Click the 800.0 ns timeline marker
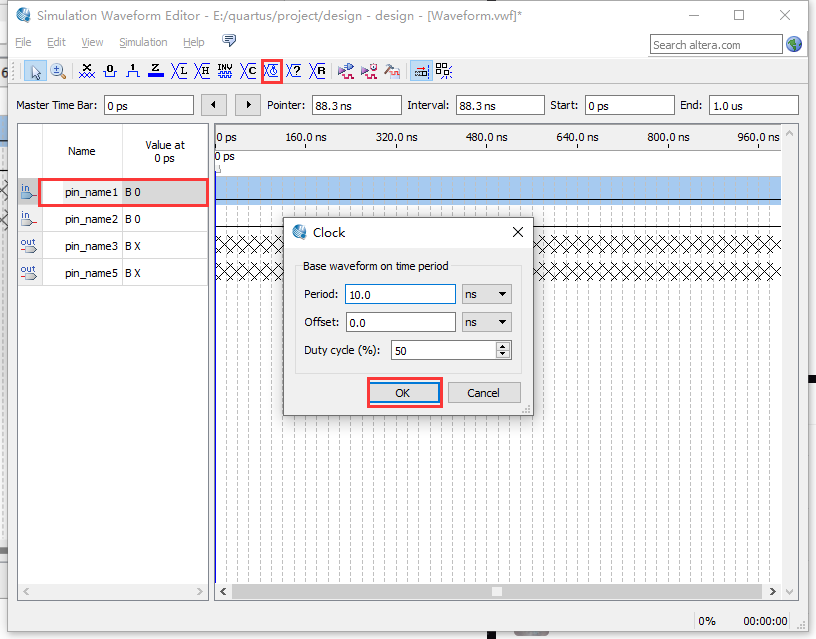 coord(668,137)
